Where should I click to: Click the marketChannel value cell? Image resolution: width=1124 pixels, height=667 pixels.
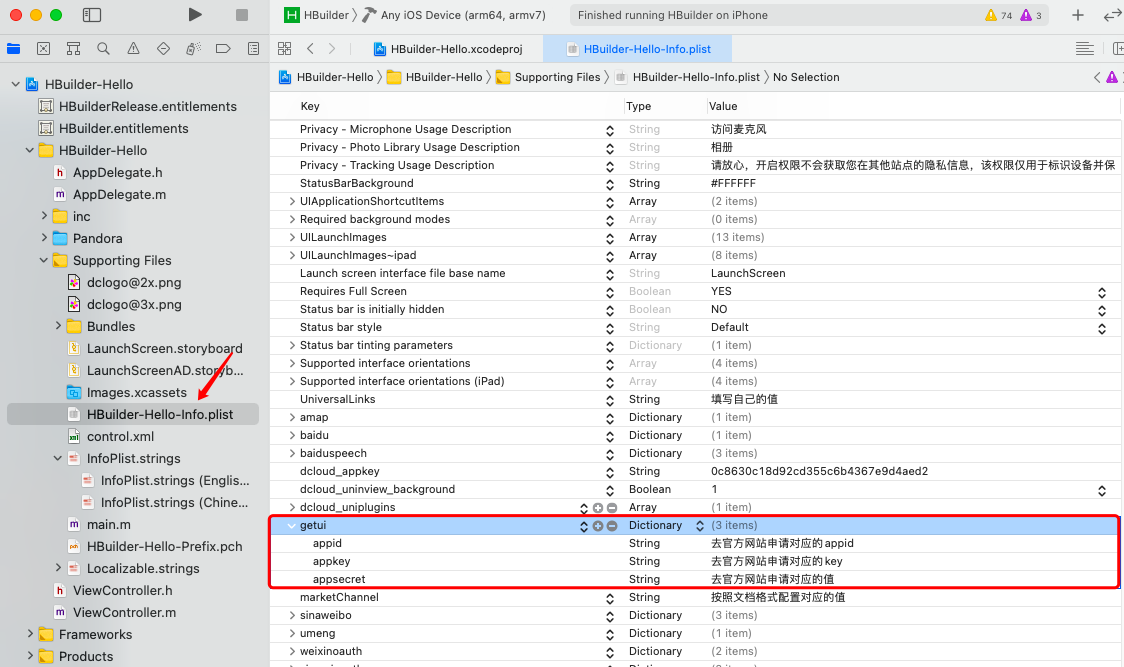[778, 597]
